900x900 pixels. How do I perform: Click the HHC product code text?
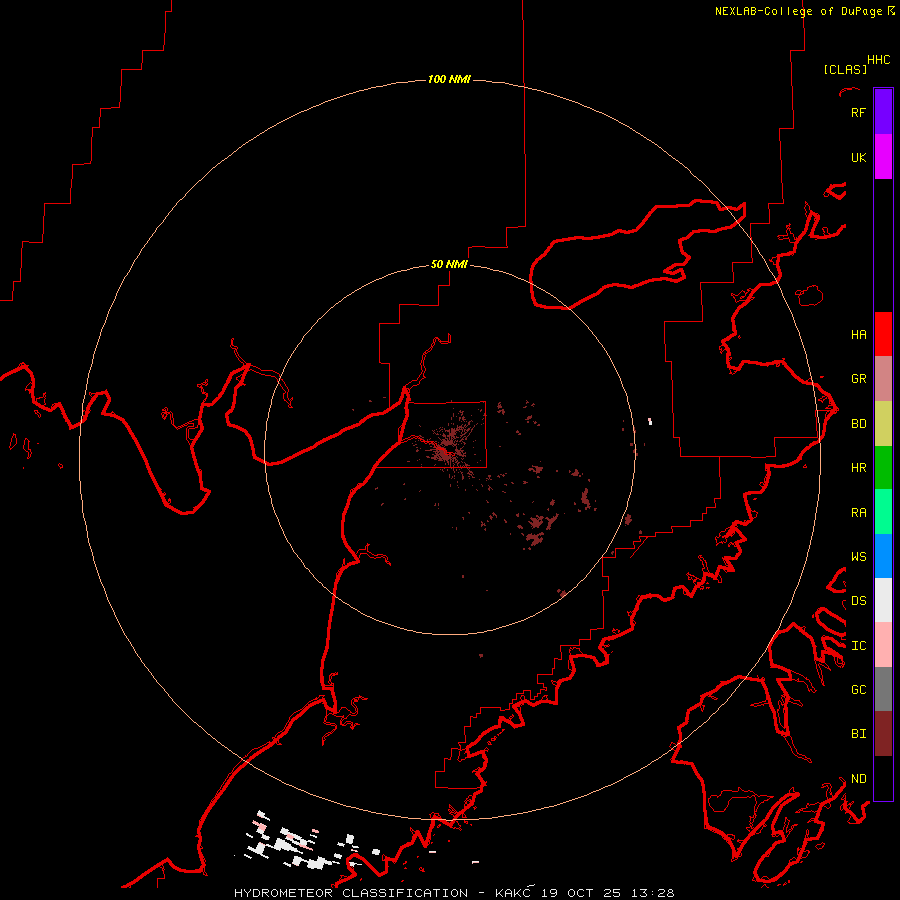click(879, 60)
